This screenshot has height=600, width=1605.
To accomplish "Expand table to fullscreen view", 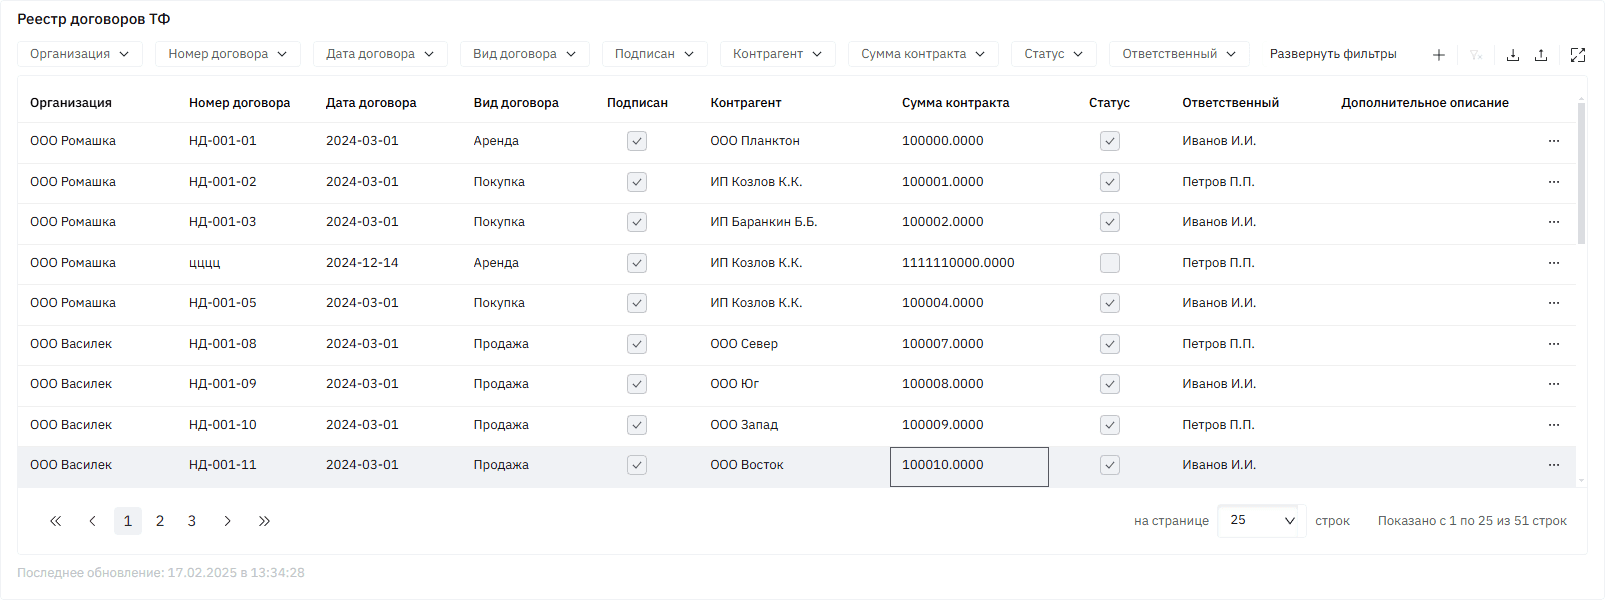I will pyautogui.click(x=1578, y=55).
